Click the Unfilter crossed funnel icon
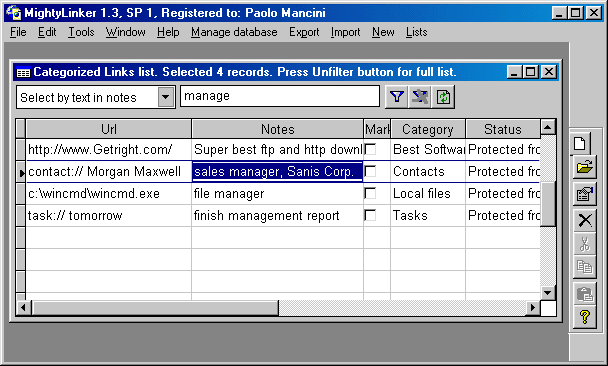The height and width of the screenshot is (366, 608). 420,97
